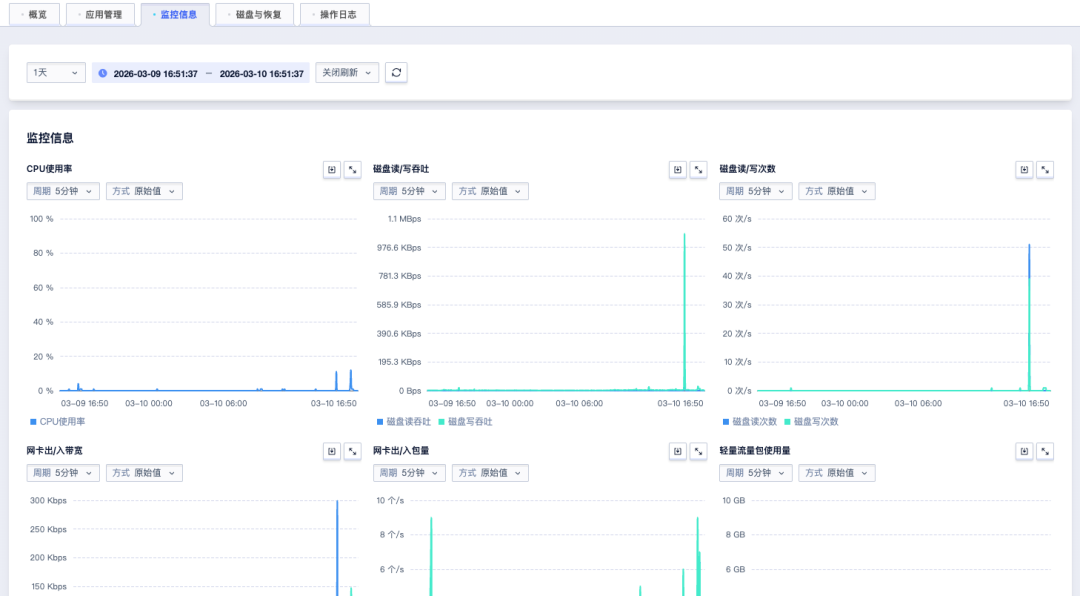
Task: Expand the 轻量流量包使用量 chart fullscreen
Action: click(x=1045, y=451)
